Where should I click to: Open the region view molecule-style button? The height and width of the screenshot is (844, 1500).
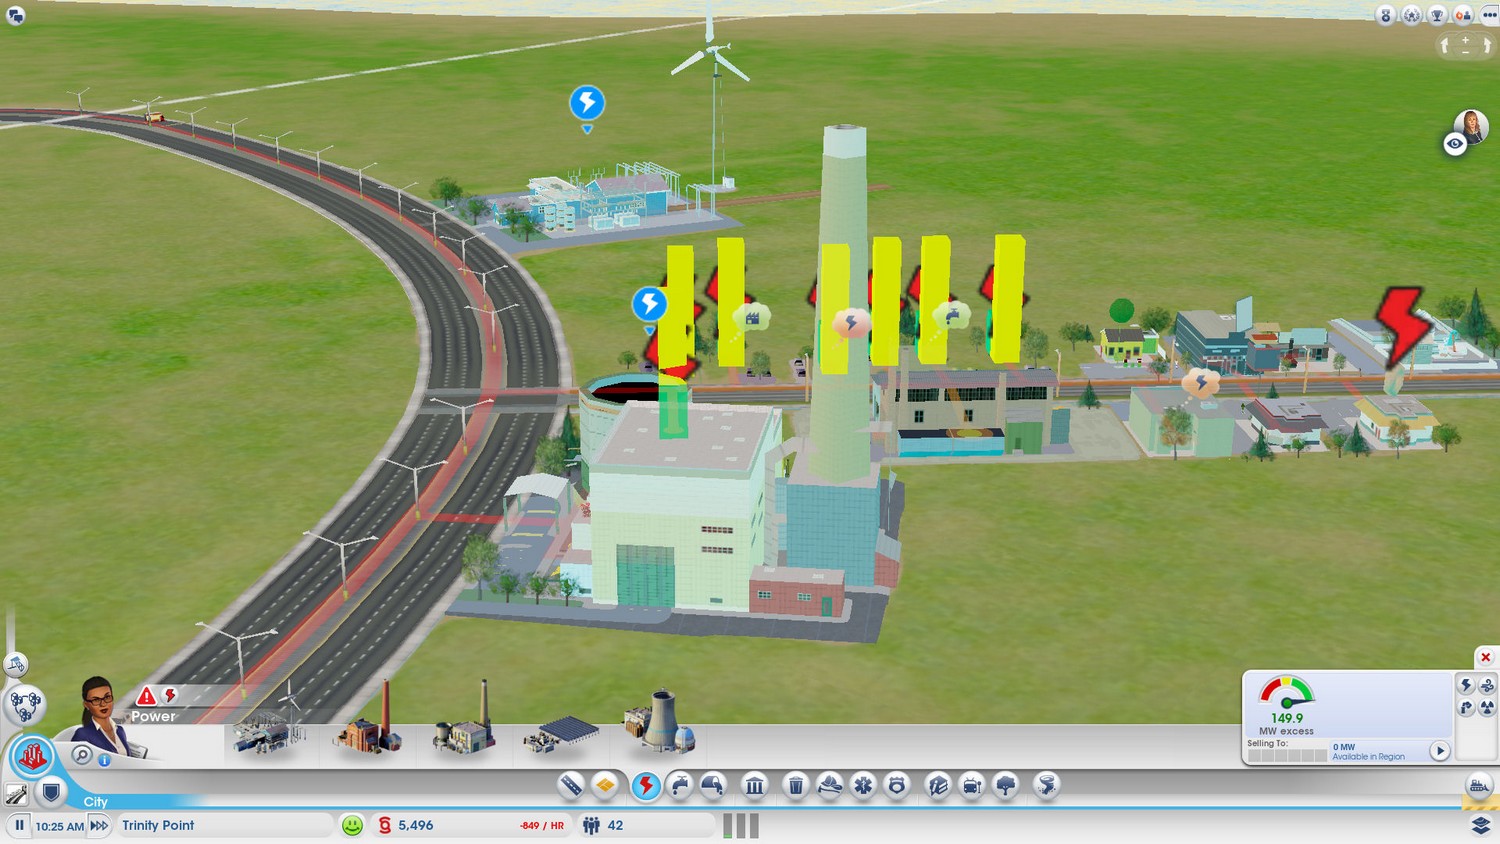(x=25, y=704)
